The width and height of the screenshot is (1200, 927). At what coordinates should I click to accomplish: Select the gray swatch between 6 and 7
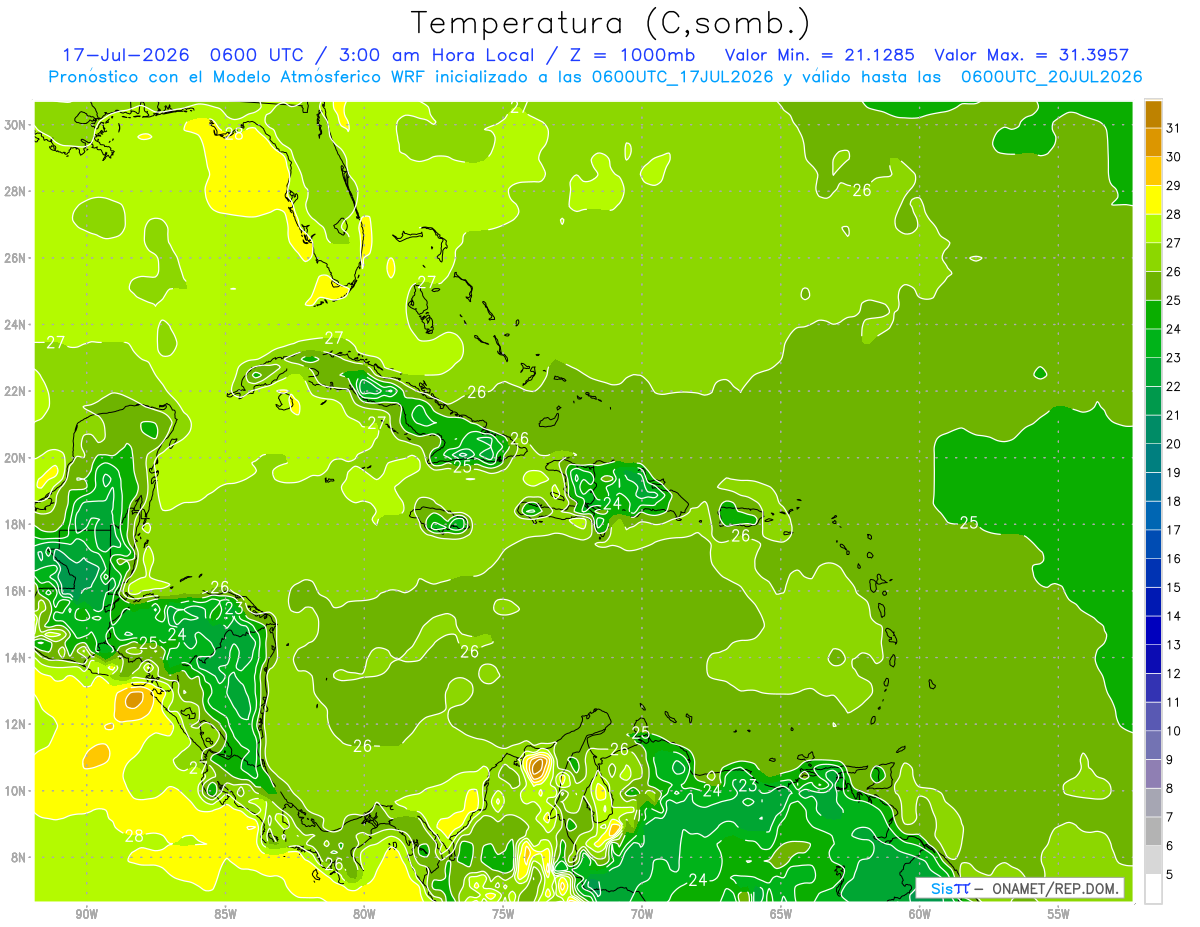click(x=1153, y=831)
